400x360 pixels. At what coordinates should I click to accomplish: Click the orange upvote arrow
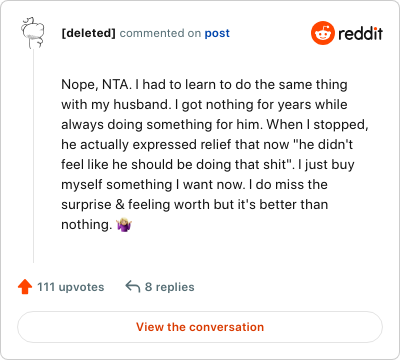tap(25, 287)
